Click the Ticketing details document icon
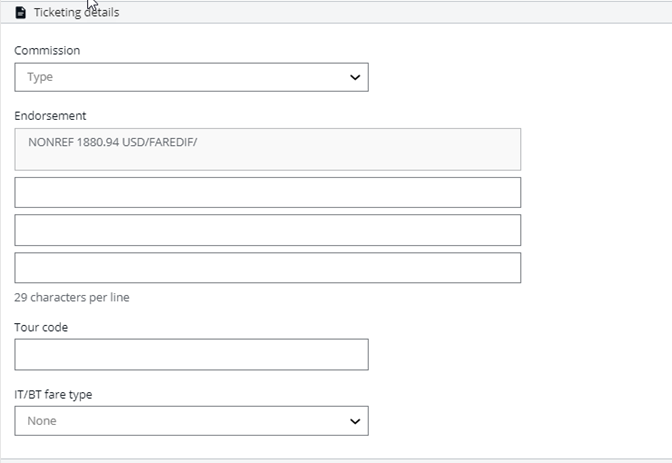Image resolution: width=672 pixels, height=463 pixels. point(20,12)
